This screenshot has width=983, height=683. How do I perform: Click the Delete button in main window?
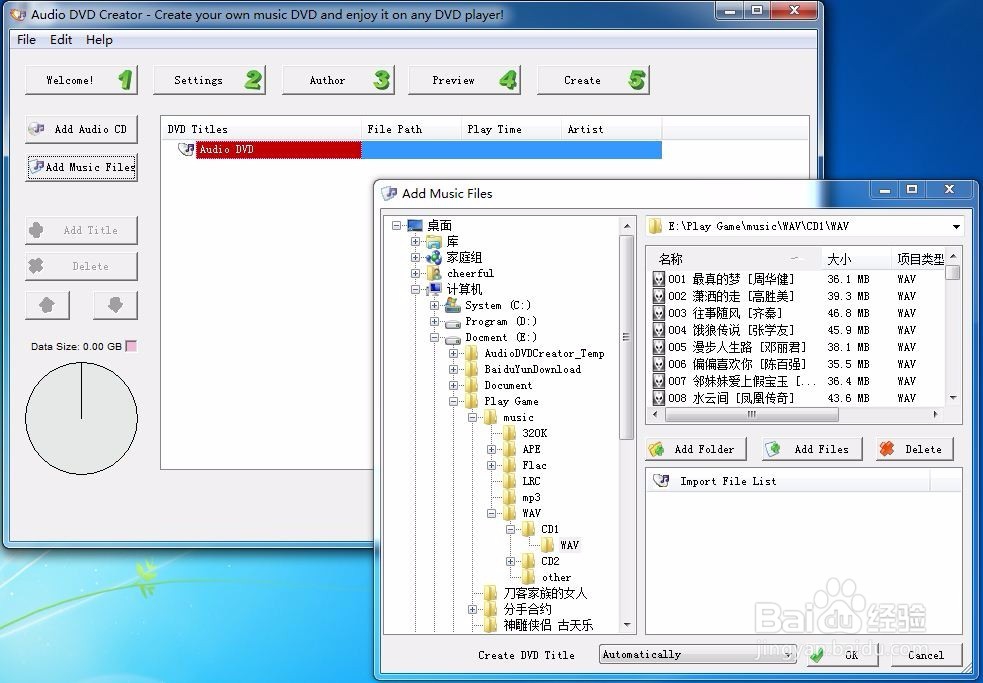pos(81,267)
